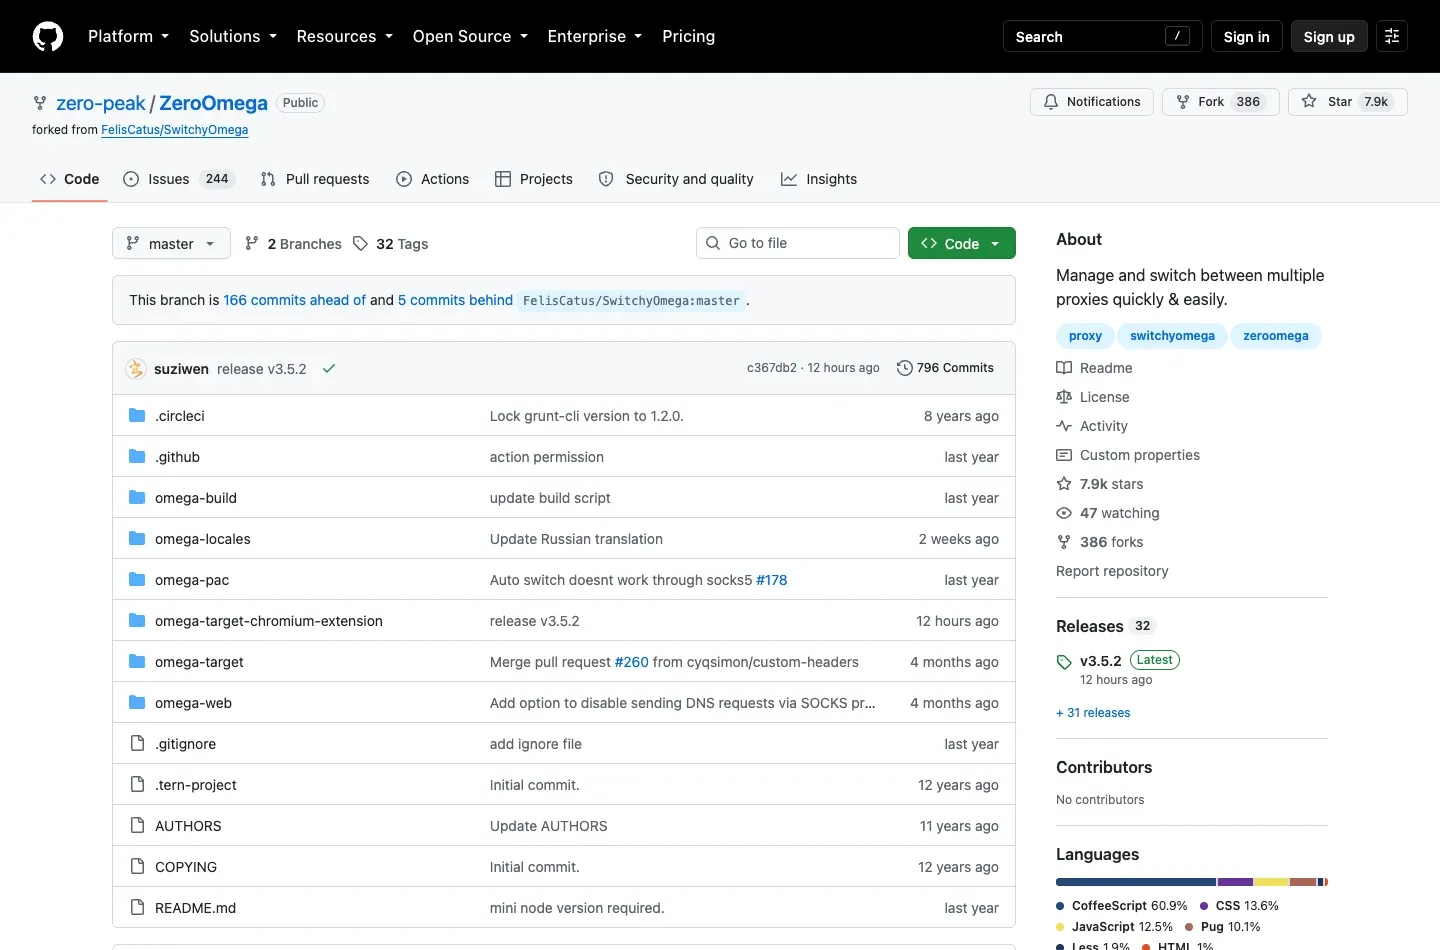
Task: Click the zeroomega topic tag
Action: click(1275, 336)
